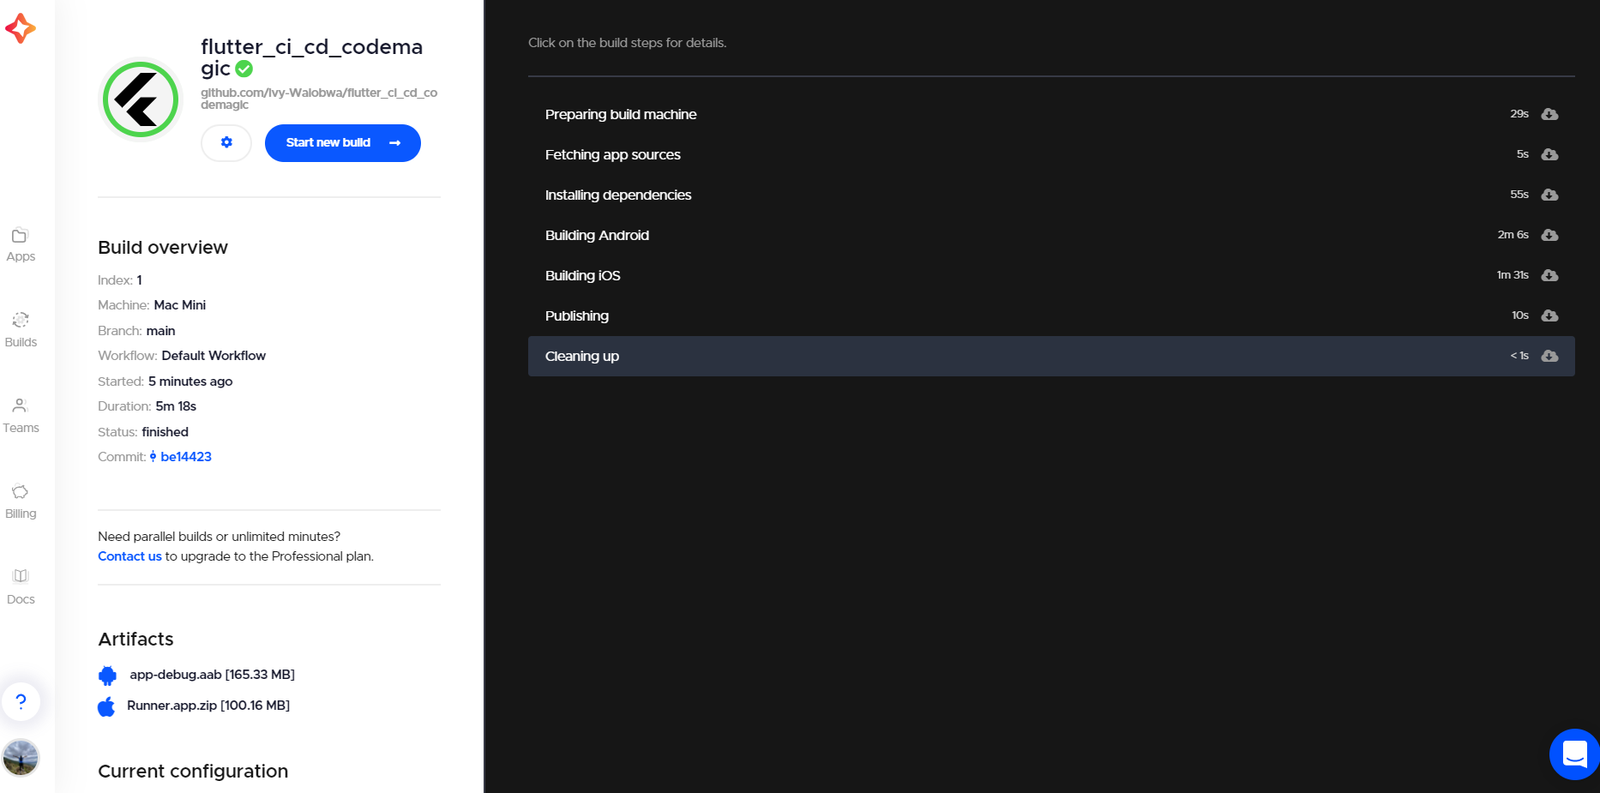This screenshot has height=793, width=1600.
Task: Open the app settings gear button
Action: 226,143
